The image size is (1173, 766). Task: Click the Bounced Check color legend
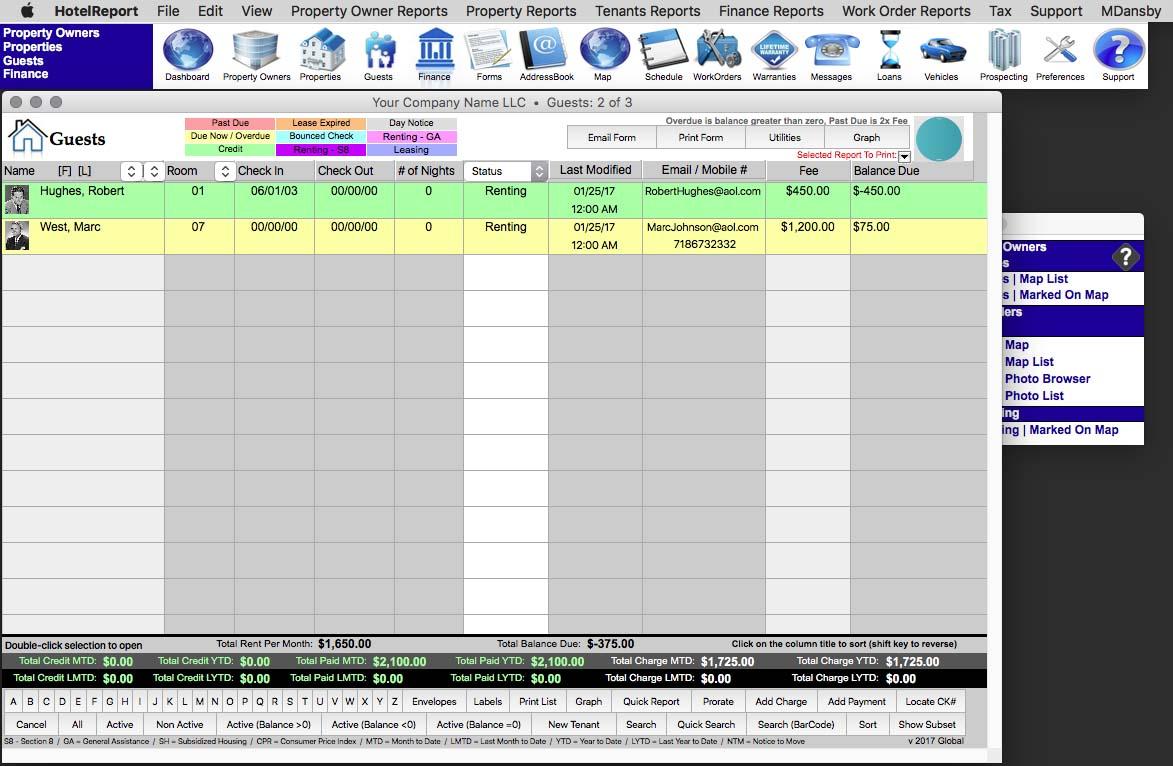pyautogui.click(x=321, y=136)
